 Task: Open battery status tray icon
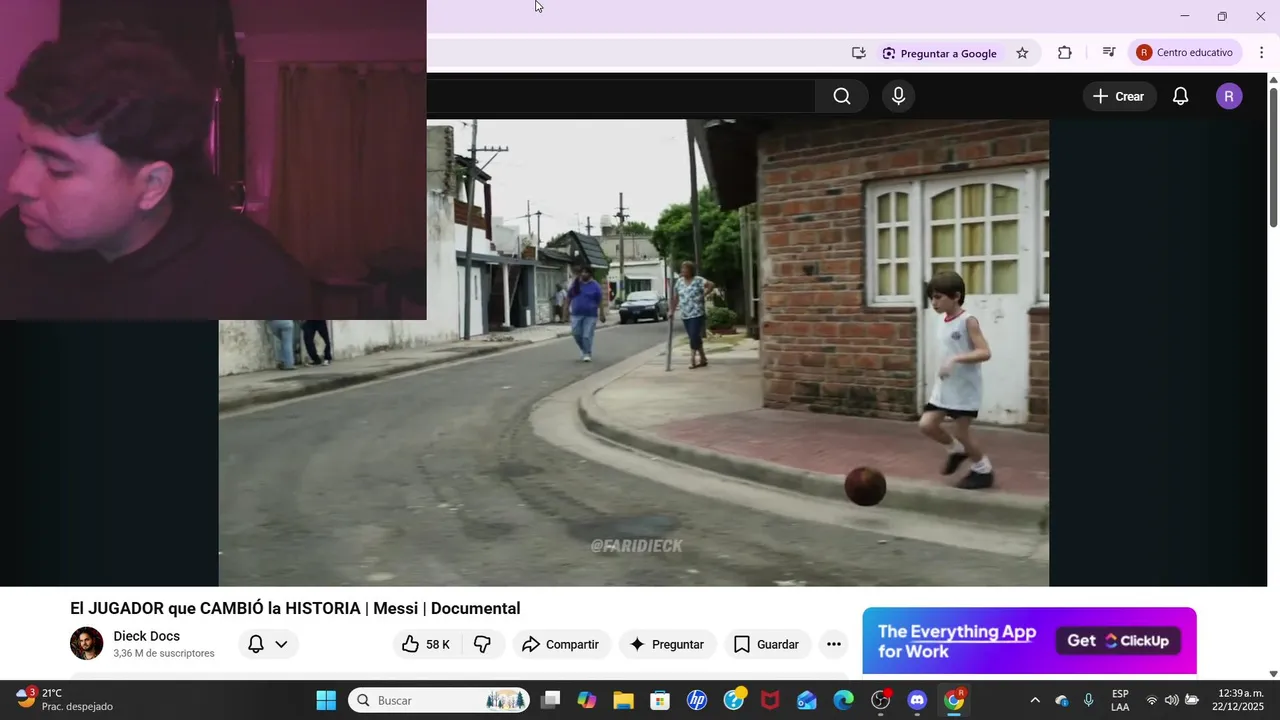point(1192,700)
